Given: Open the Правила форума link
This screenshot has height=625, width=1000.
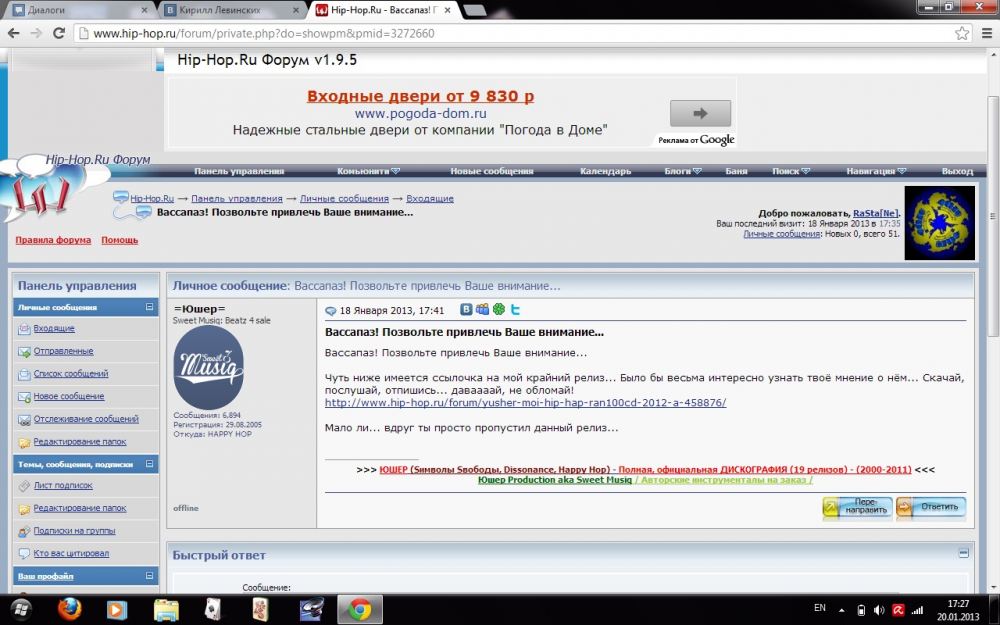Looking at the screenshot, I should (x=53, y=240).
